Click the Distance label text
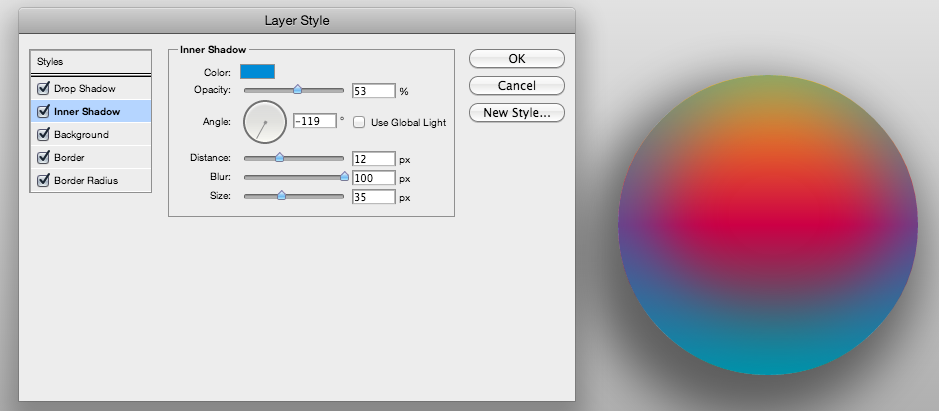Viewport: 939px width, 411px height. pyautogui.click(x=210, y=158)
